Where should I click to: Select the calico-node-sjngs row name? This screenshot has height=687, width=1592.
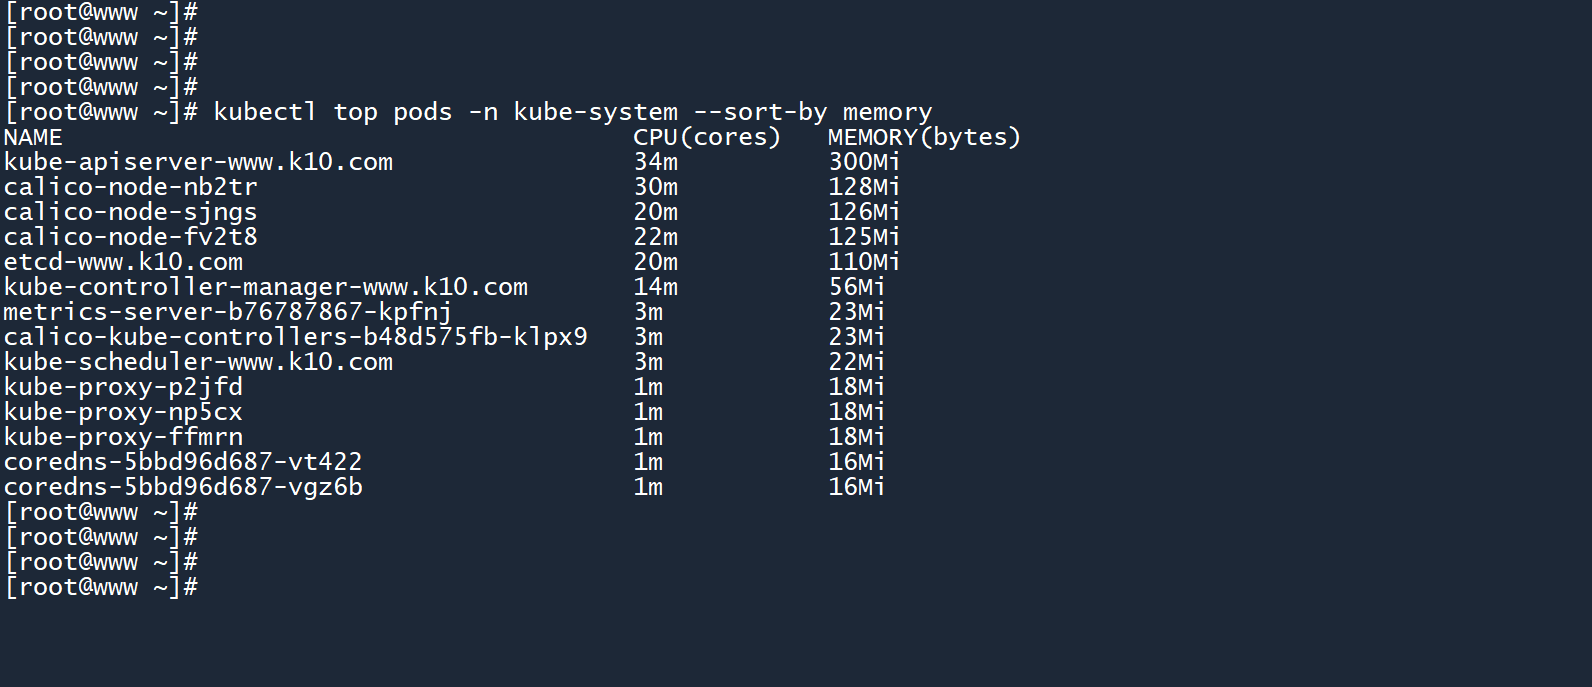pyautogui.click(x=131, y=212)
